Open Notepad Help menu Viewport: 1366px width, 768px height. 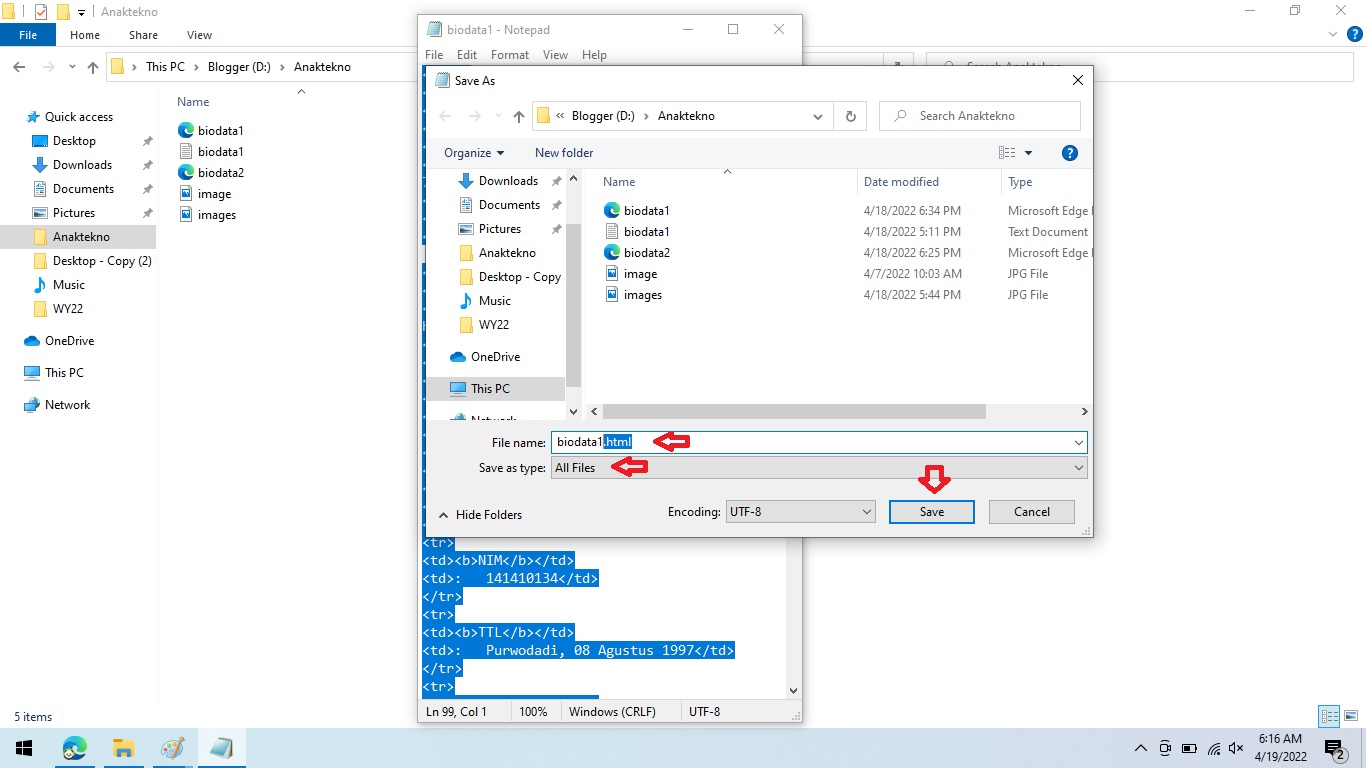pyautogui.click(x=594, y=55)
